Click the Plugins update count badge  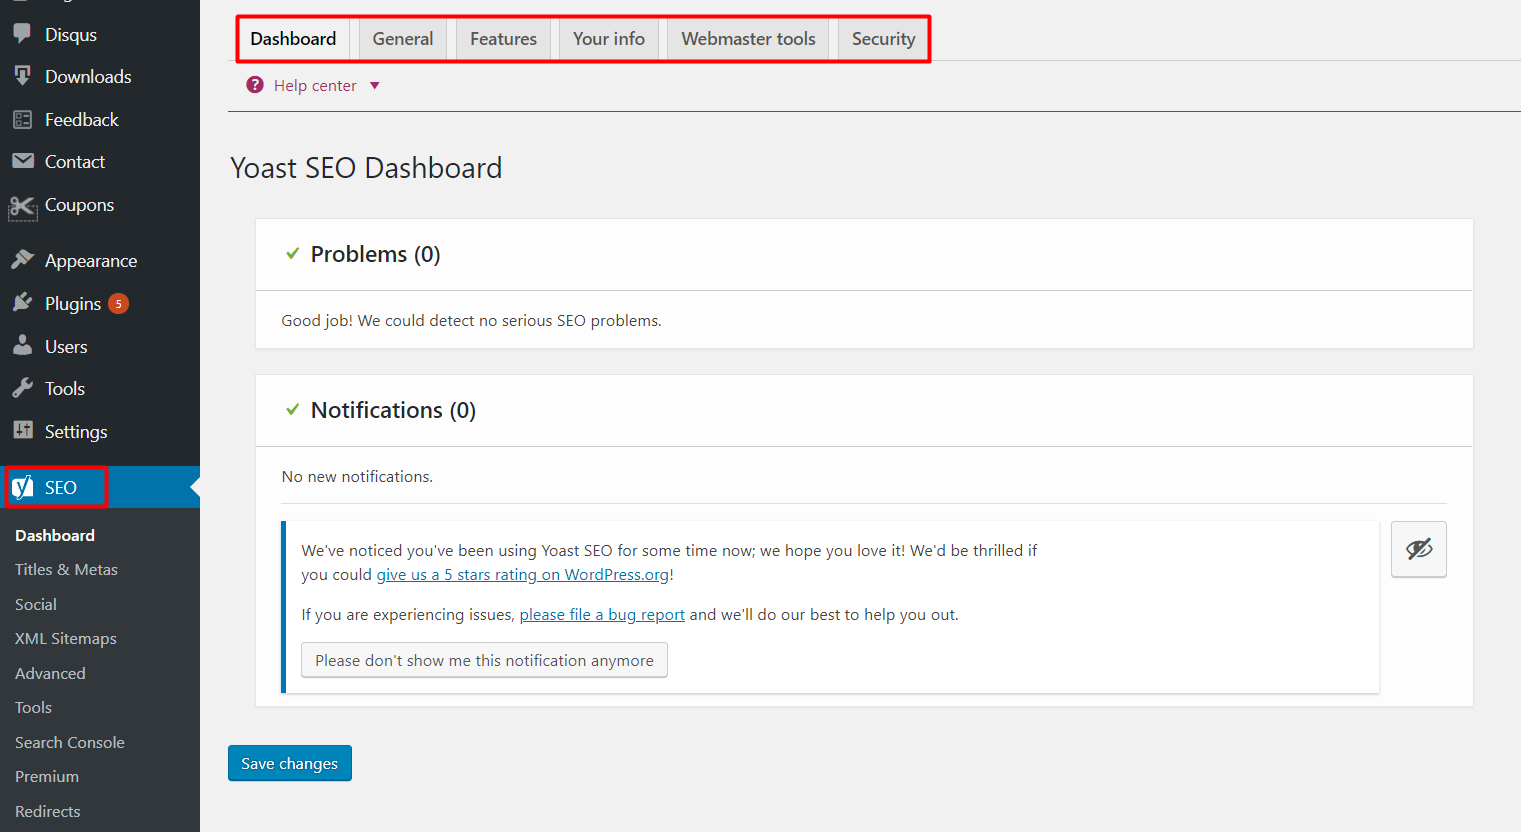(118, 303)
